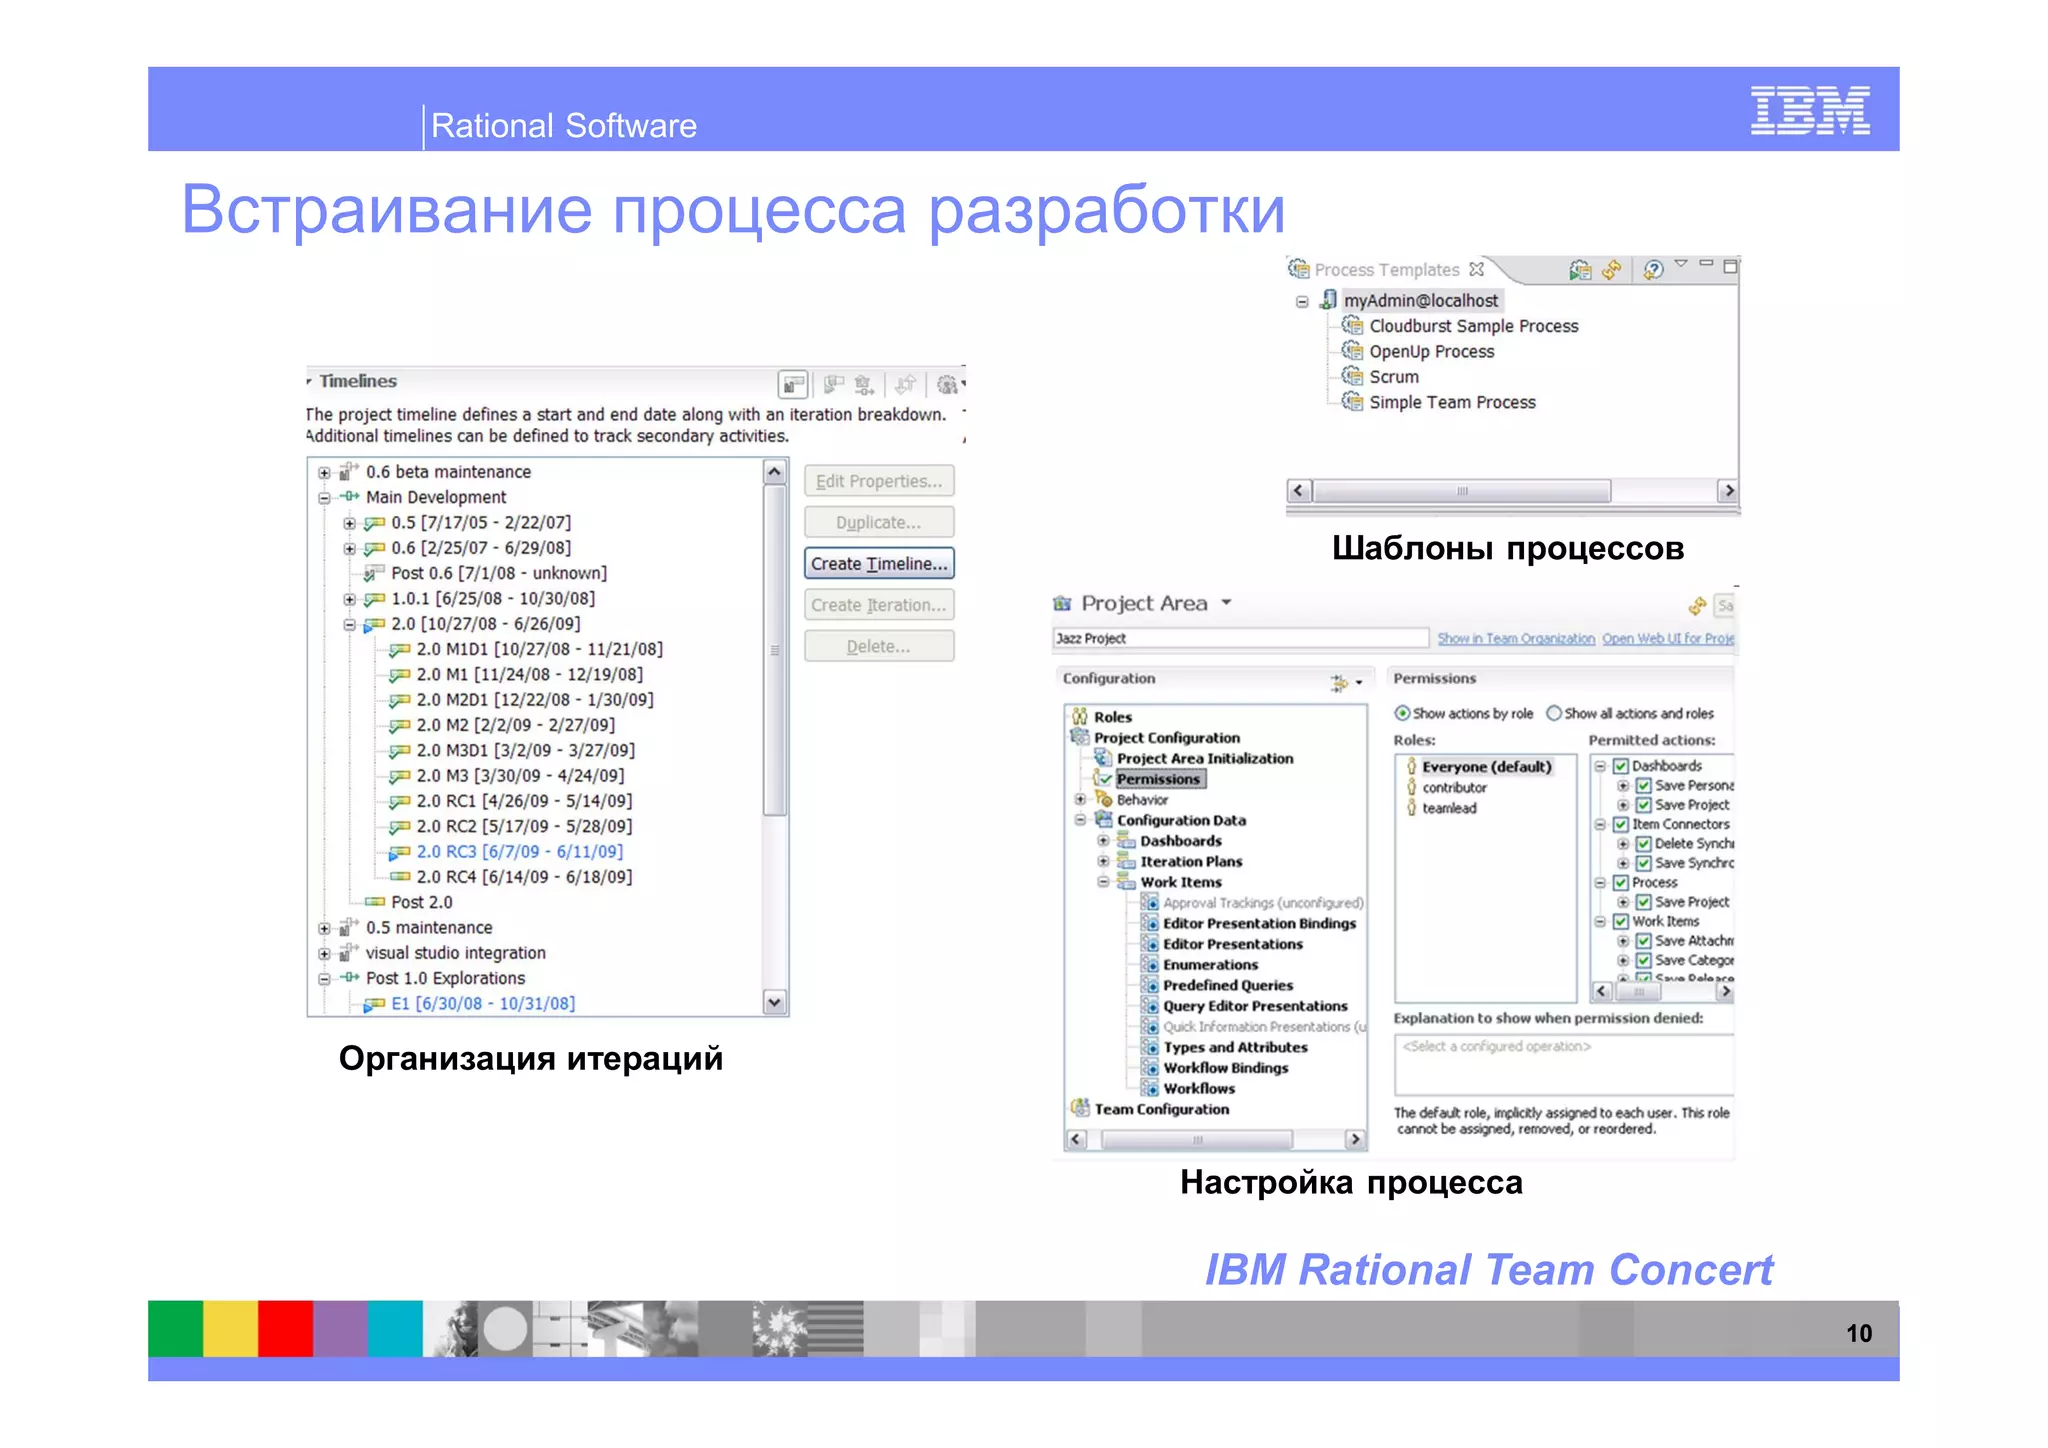The width and height of the screenshot is (2048, 1448).
Task: Click refresh icon in Project Area header
Action: tap(1697, 606)
